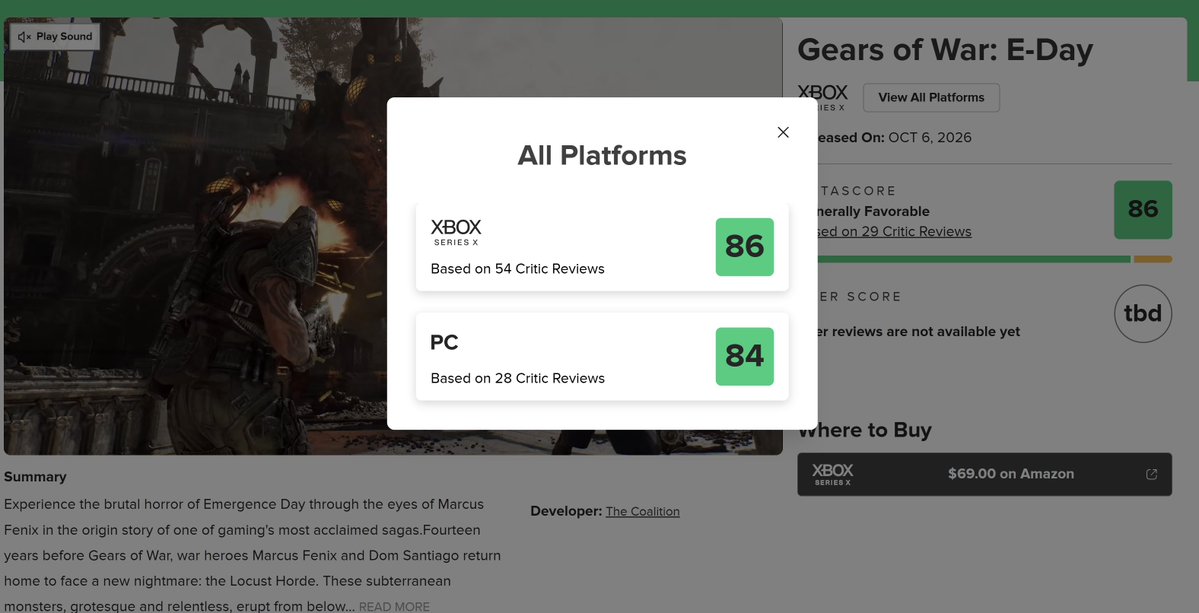Viewport: 1199px width, 613px height.
Task: Open The Coalition developer link
Action: point(642,511)
